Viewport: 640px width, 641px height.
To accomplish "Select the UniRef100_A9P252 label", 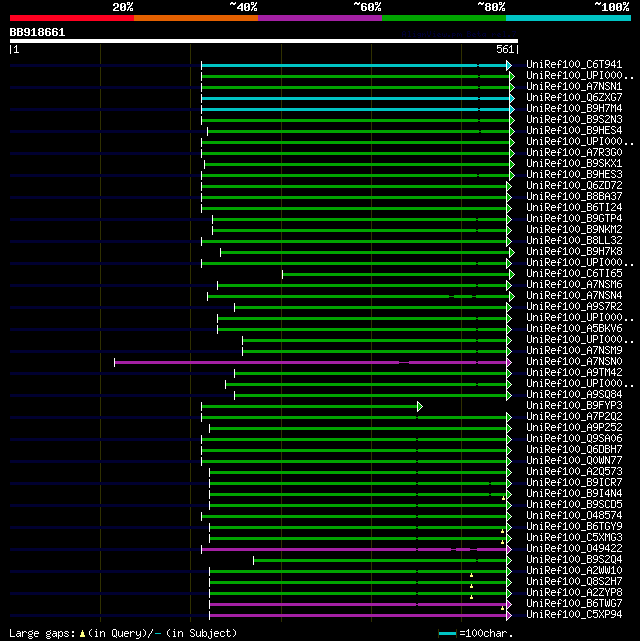I will (574, 428).
